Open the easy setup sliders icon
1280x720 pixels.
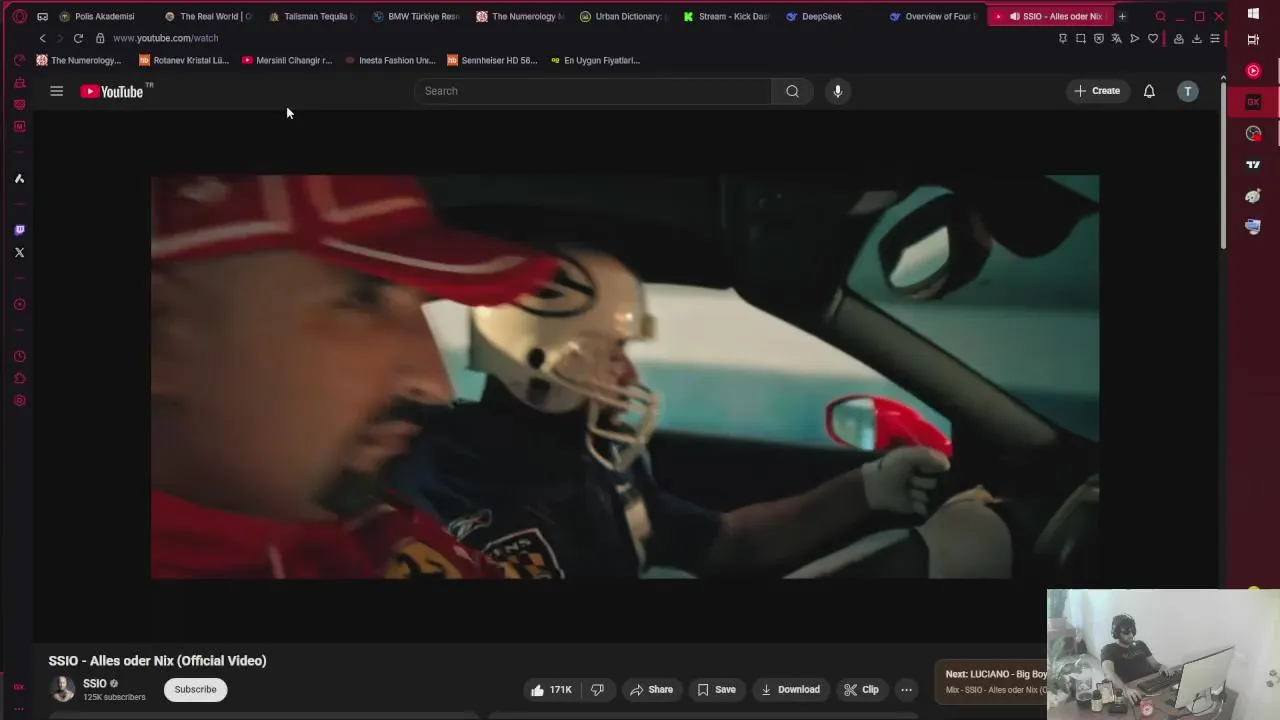(x=1214, y=38)
